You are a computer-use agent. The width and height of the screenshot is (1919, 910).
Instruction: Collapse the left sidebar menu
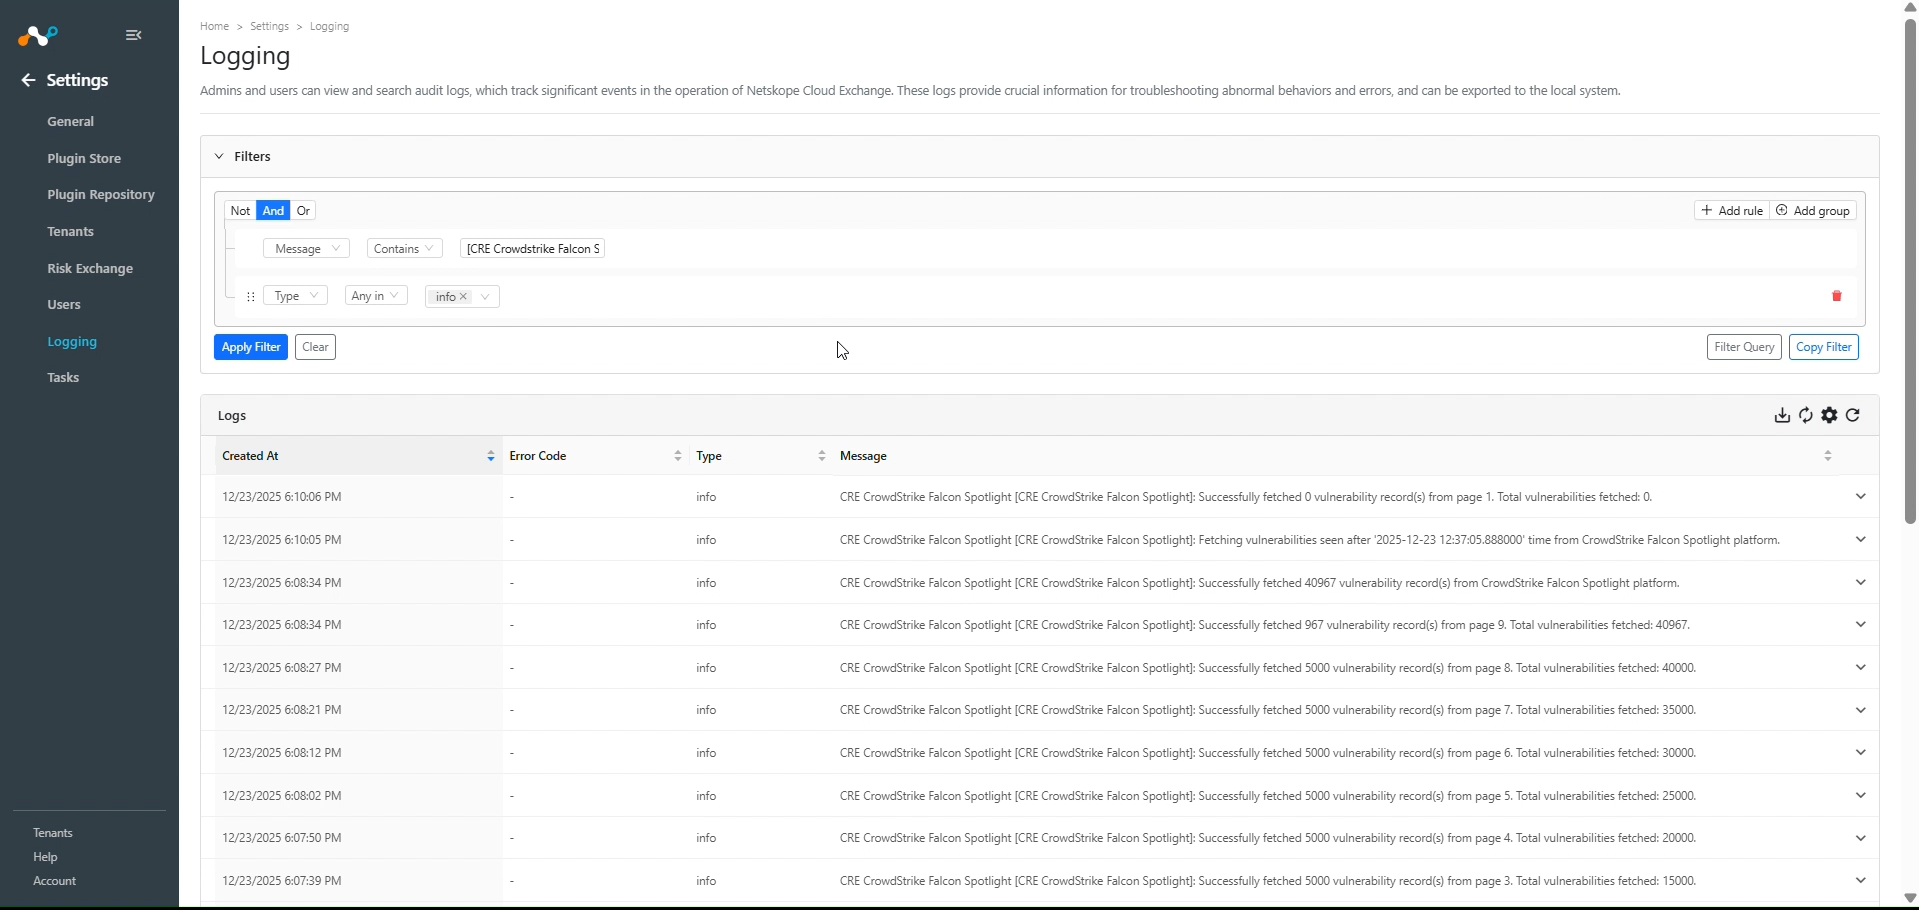click(x=134, y=35)
